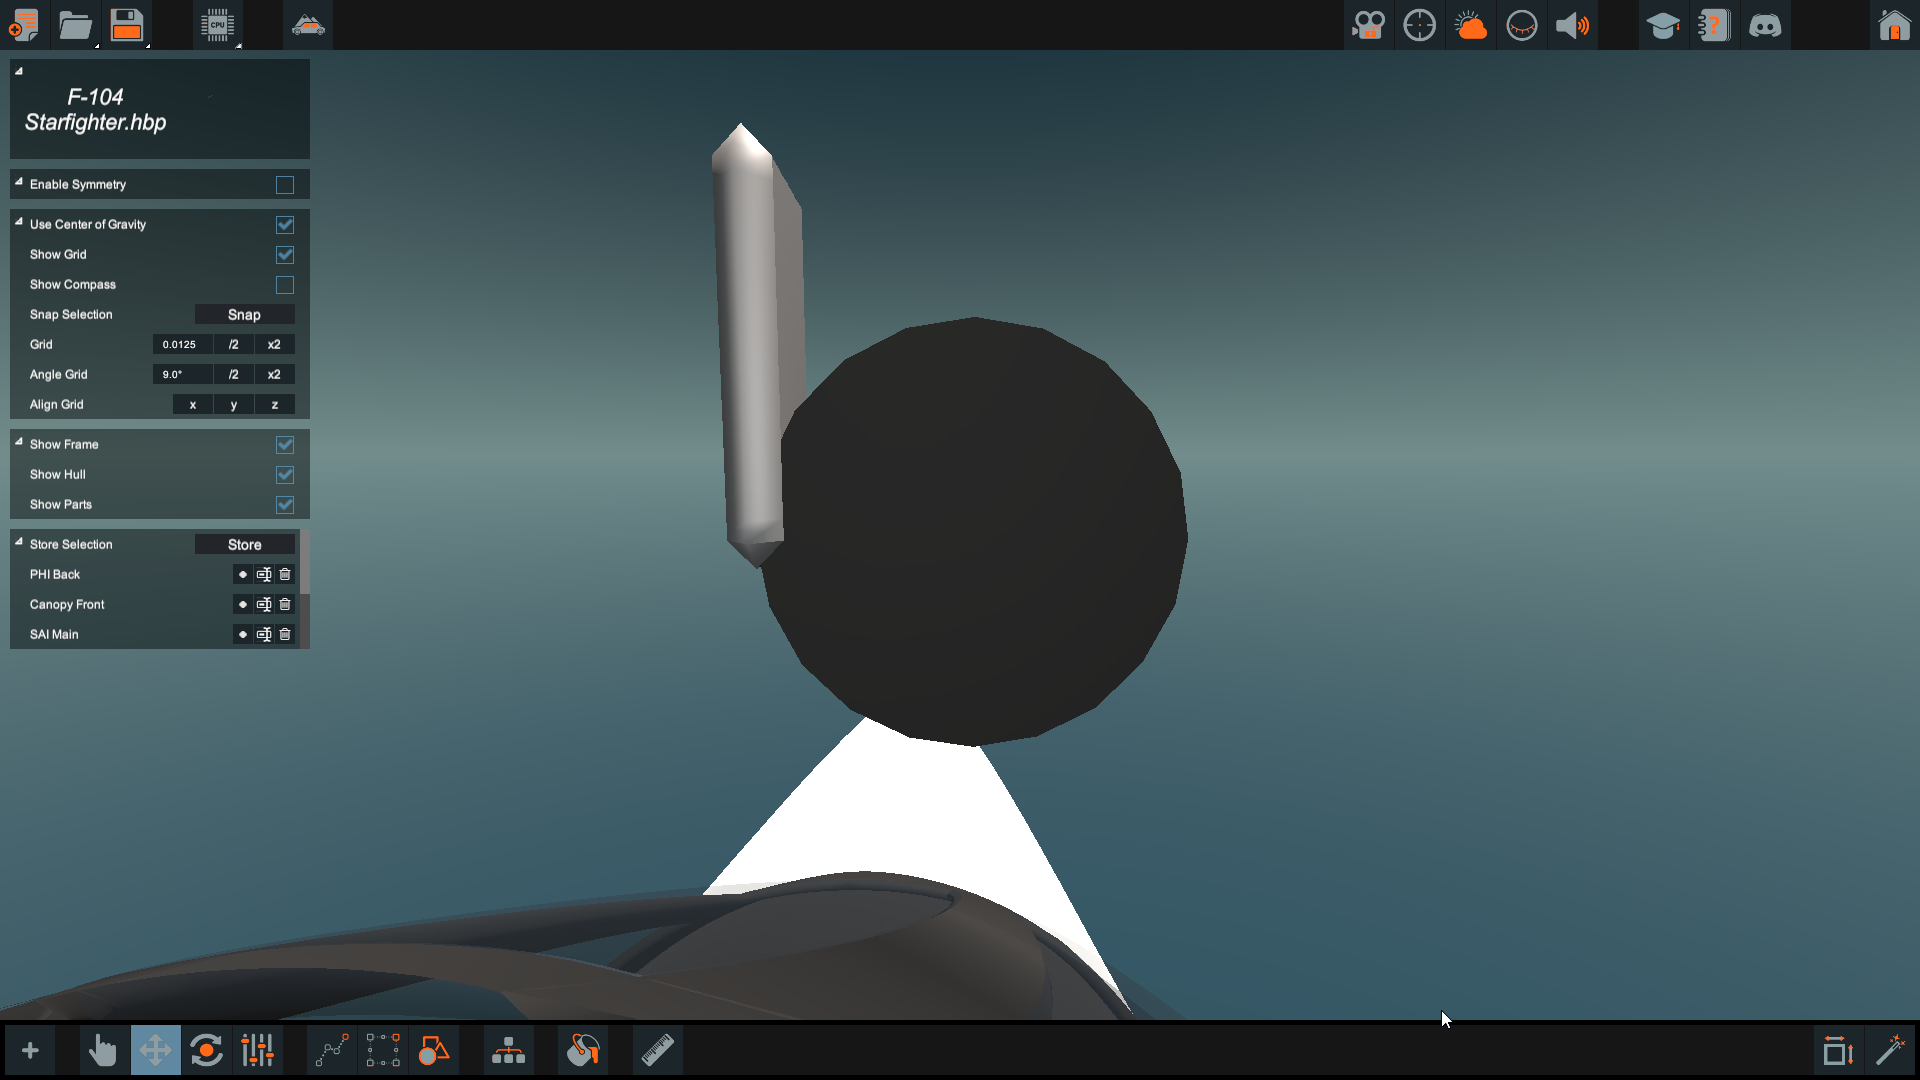Collapse the Use Center of Gravity section
The height and width of the screenshot is (1080, 1920).
point(19,222)
